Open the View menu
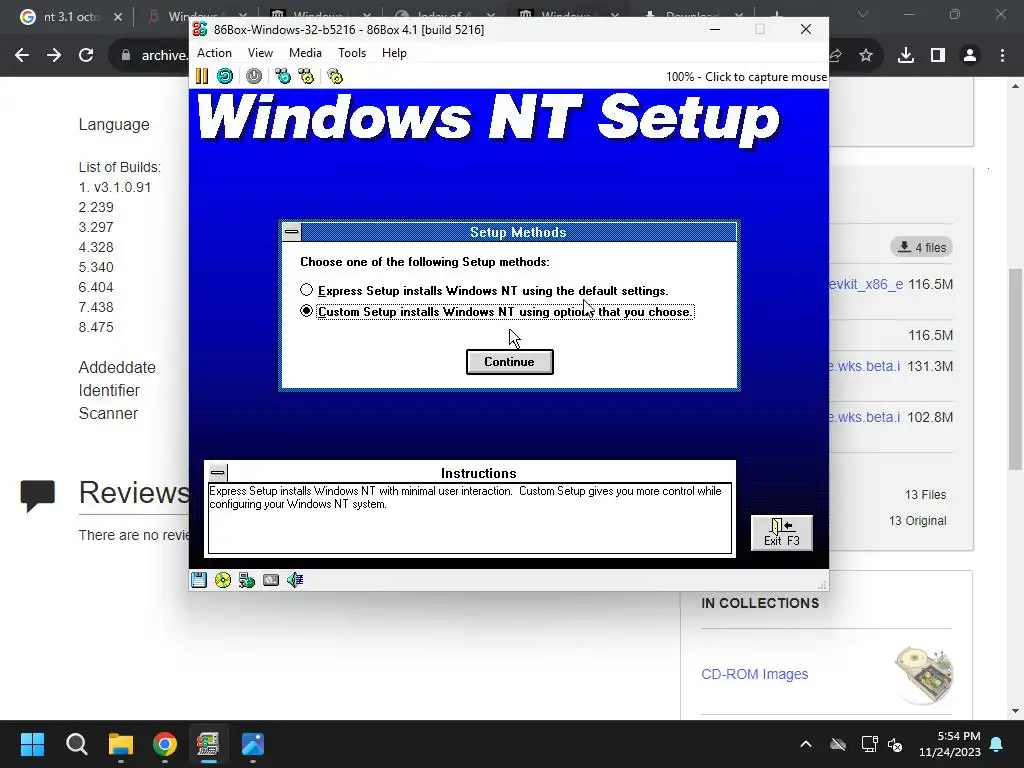The height and width of the screenshot is (768, 1024). 260,53
